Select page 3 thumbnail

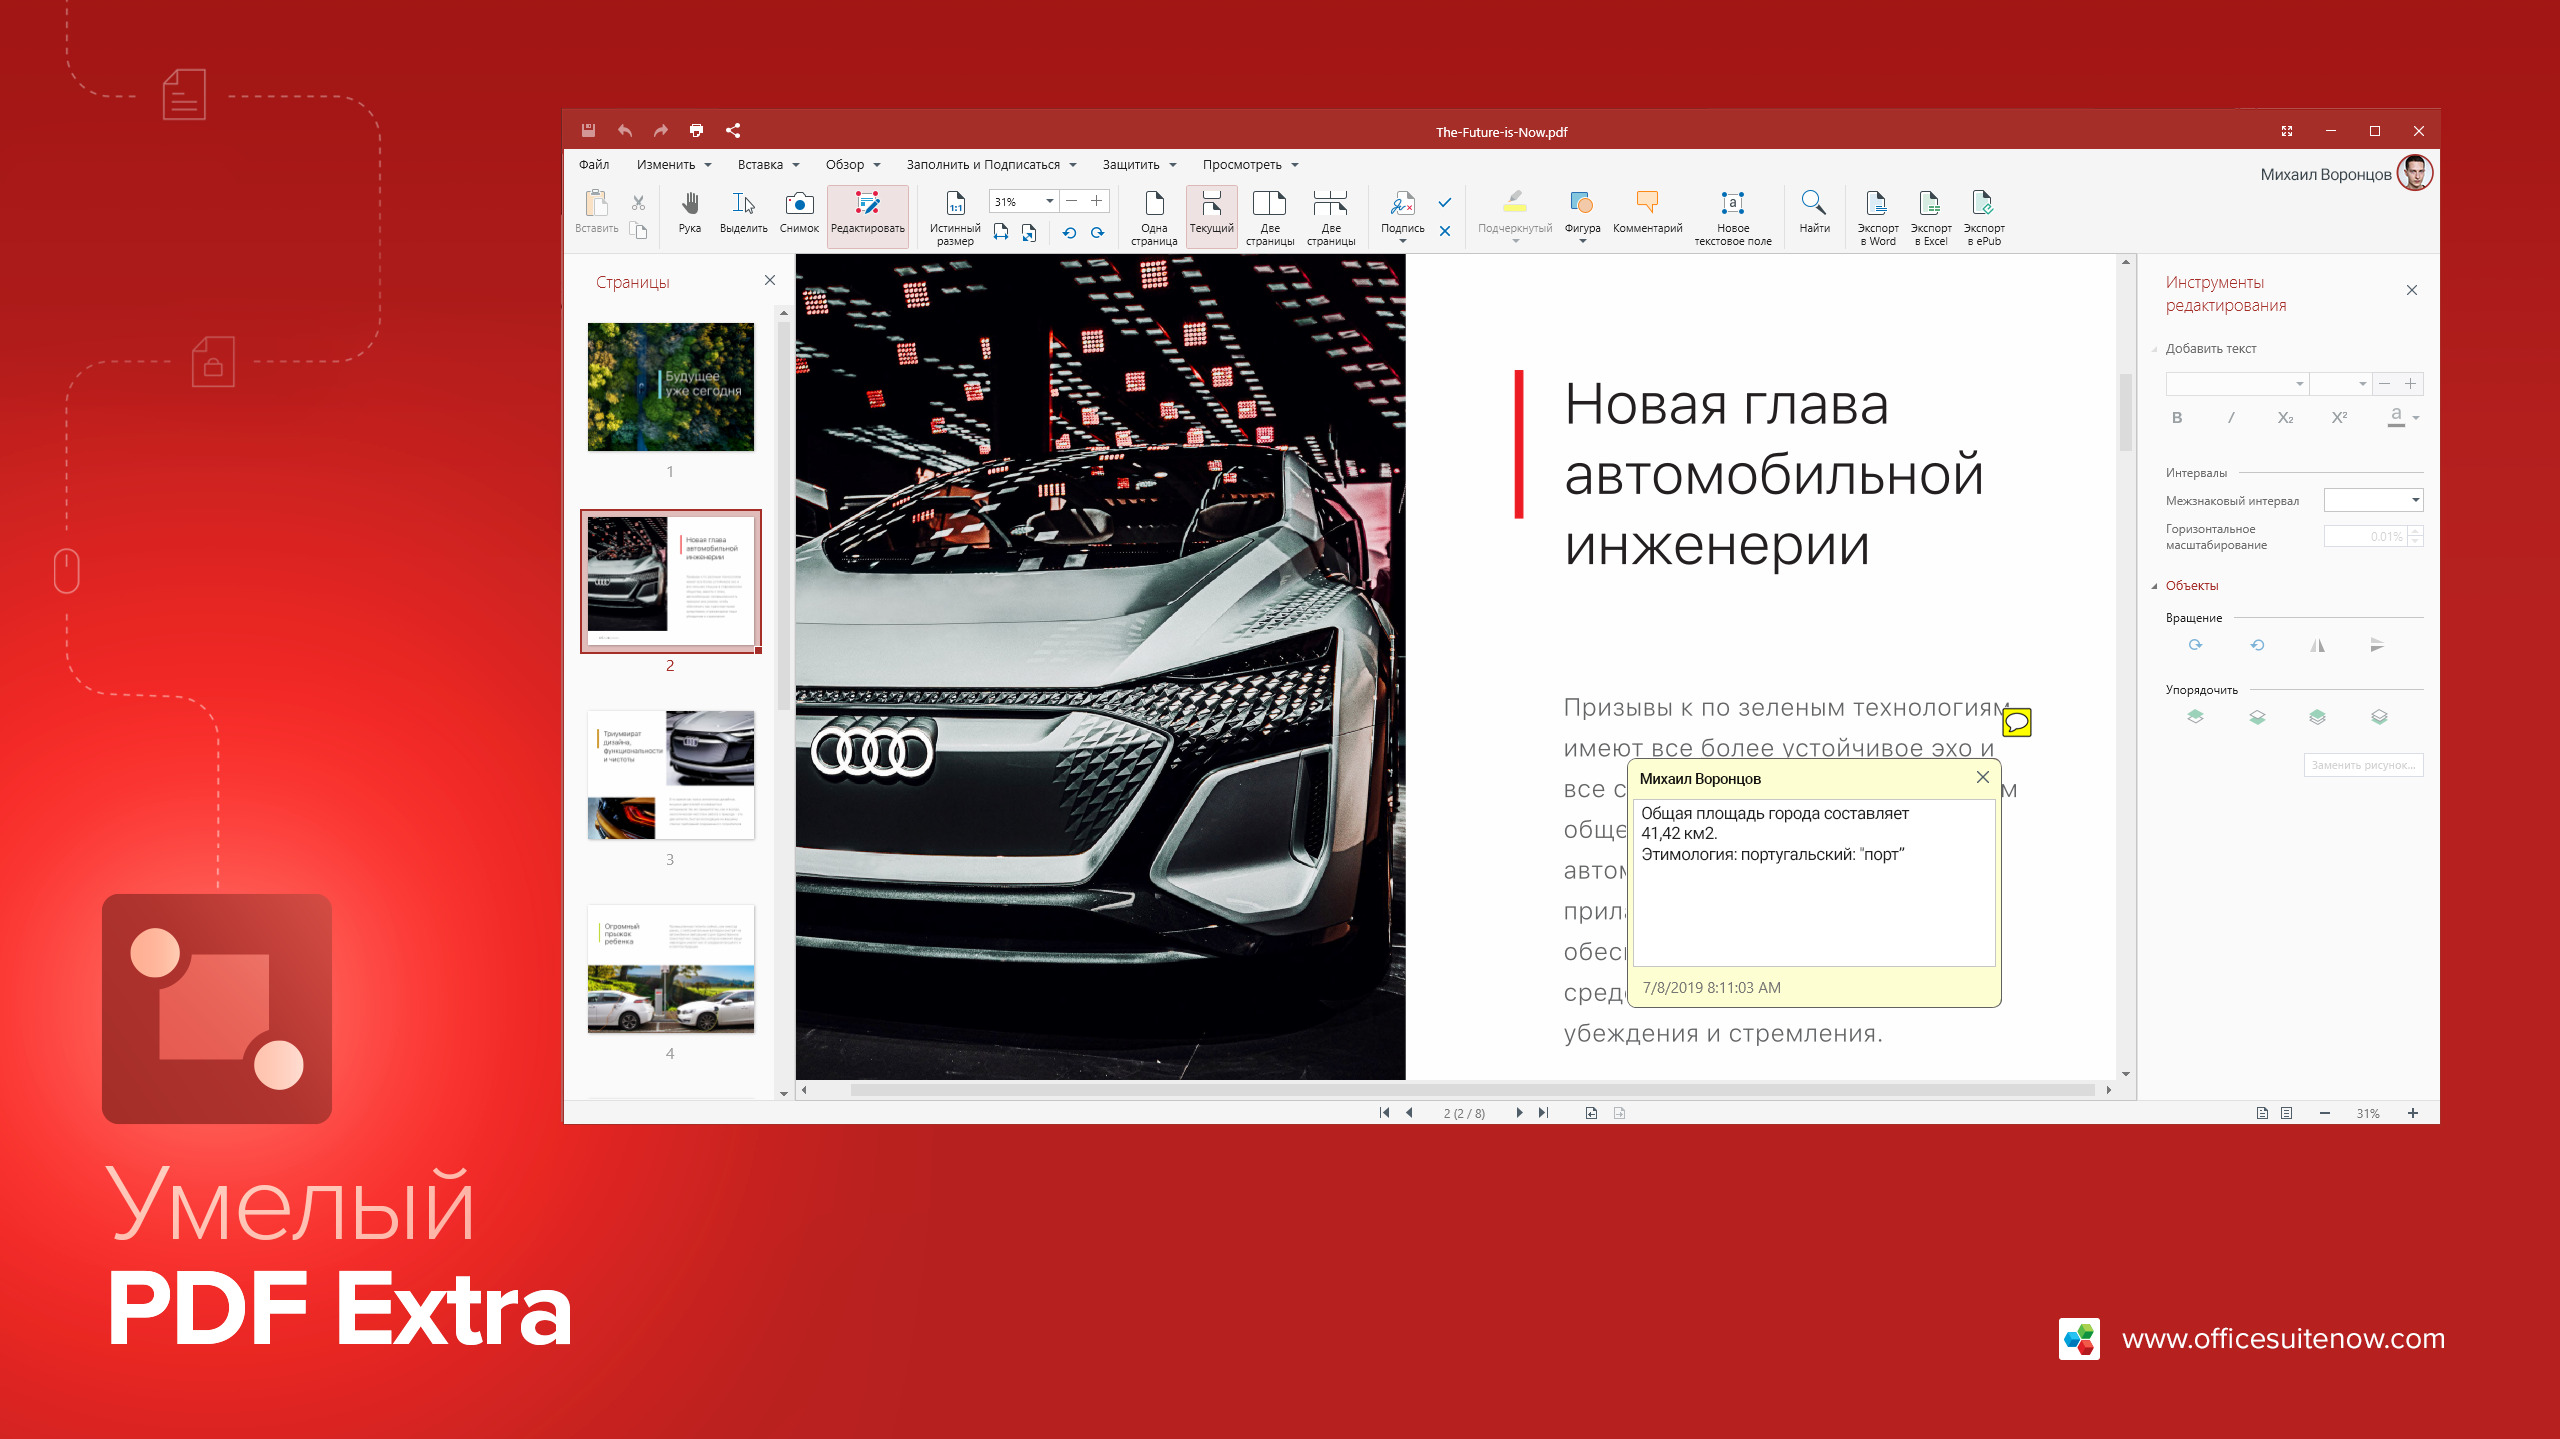pos(670,775)
